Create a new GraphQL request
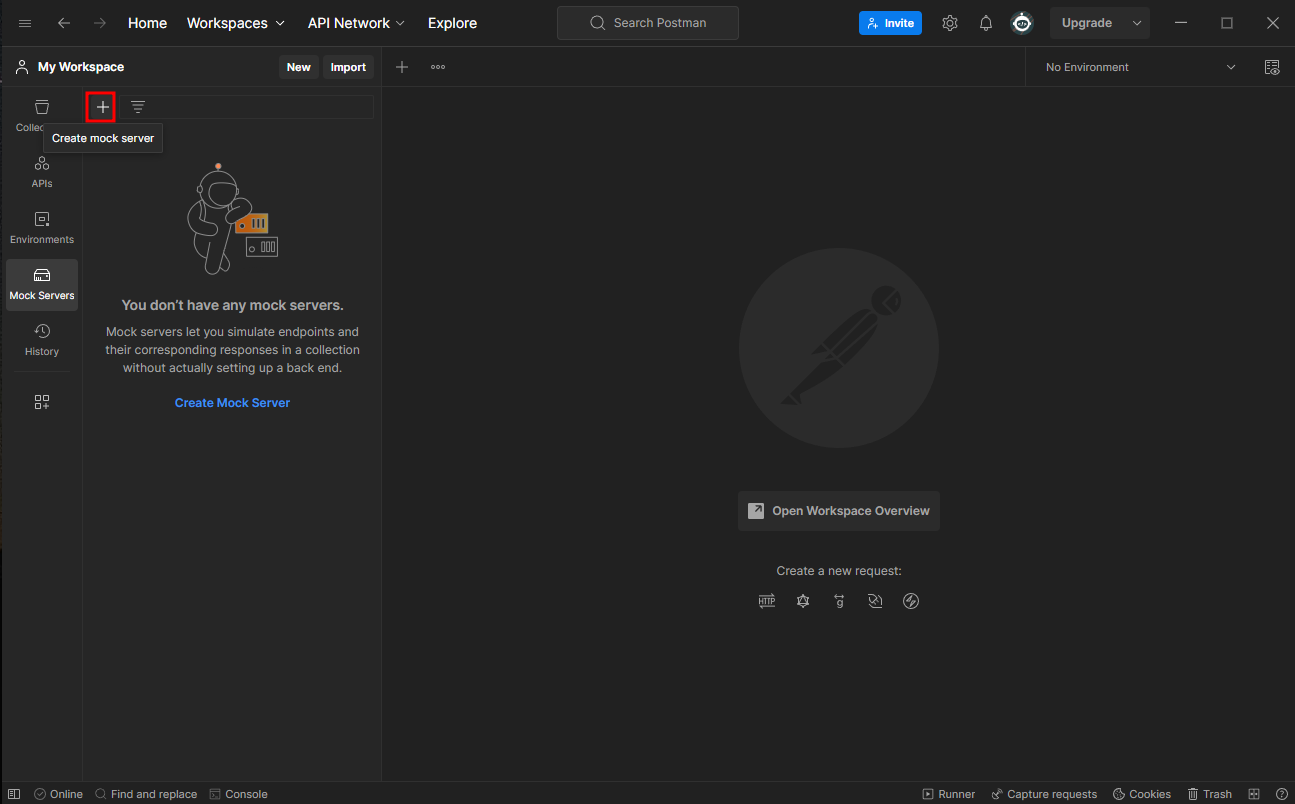This screenshot has height=804, width=1295. (x=803, y=601)
